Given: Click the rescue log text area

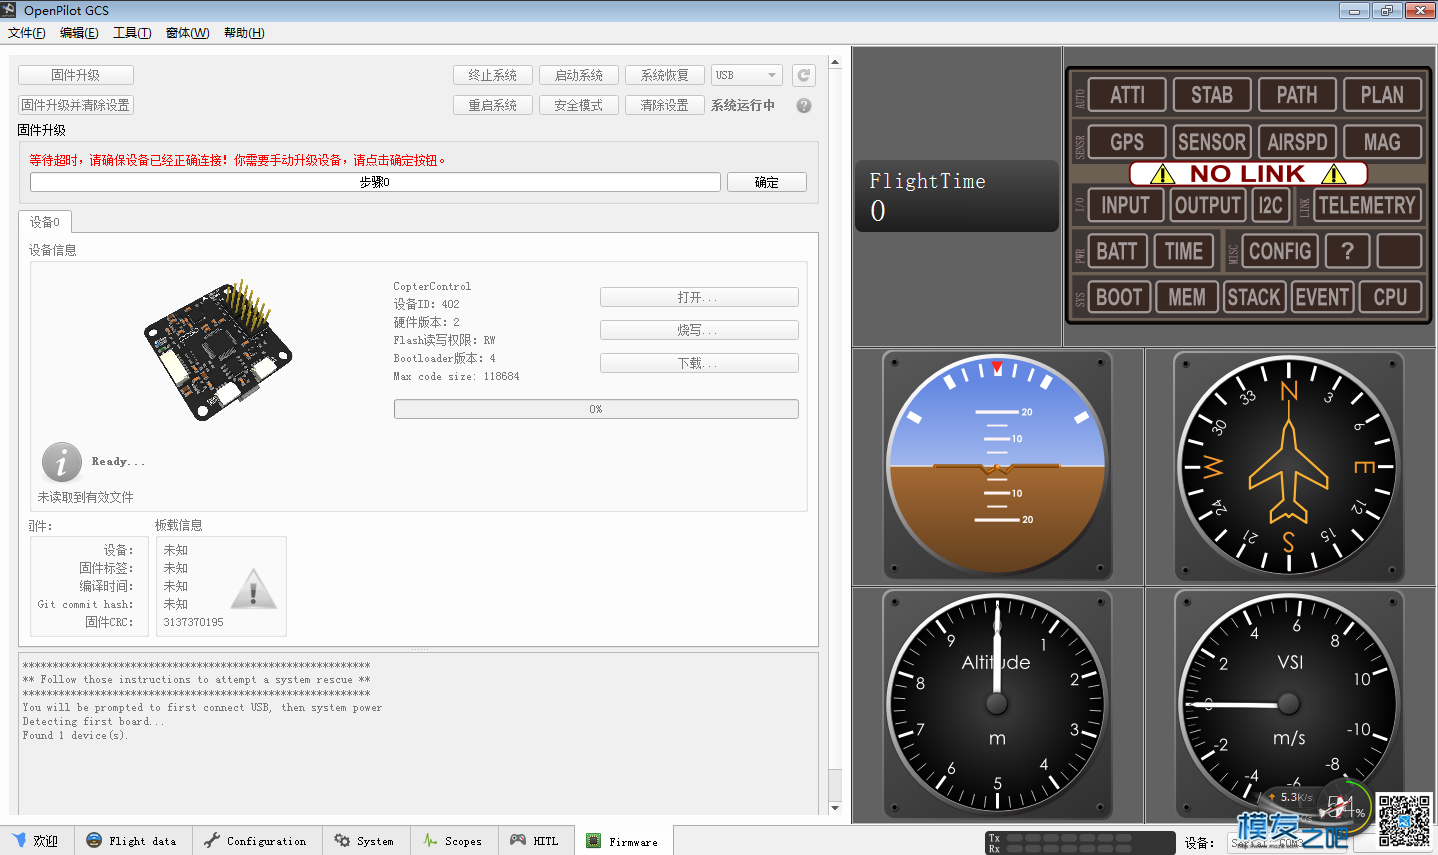Looking at the screenshot, I should 418,733.
